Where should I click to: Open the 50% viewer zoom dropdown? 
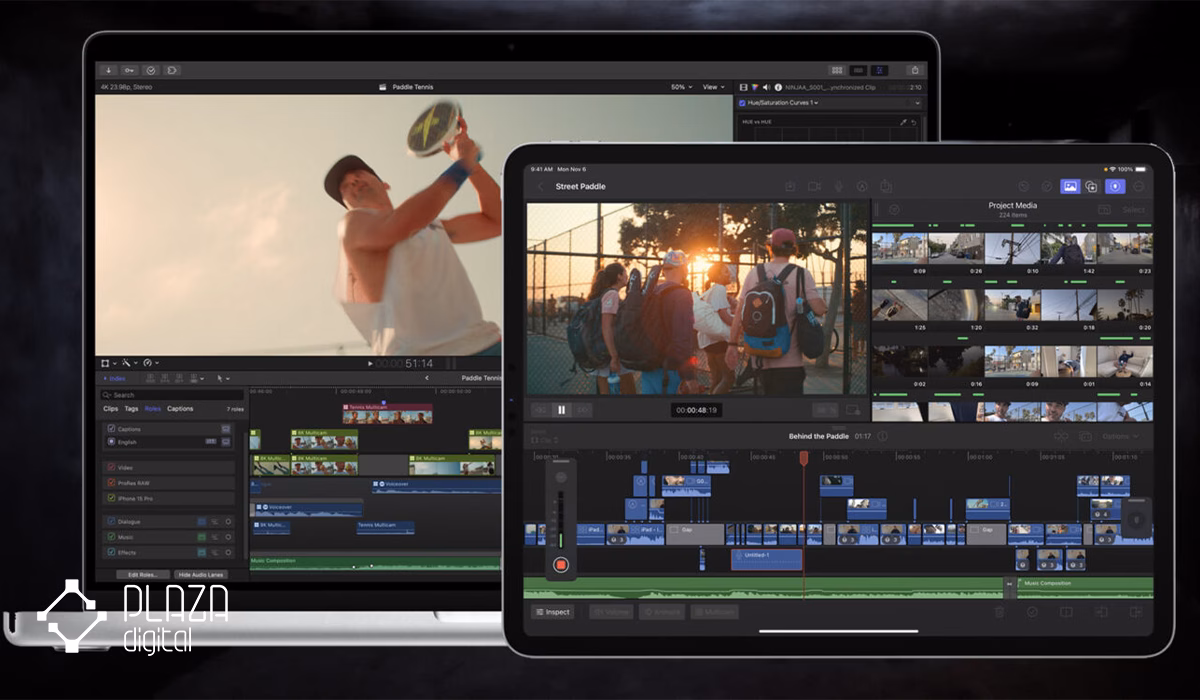681,87
